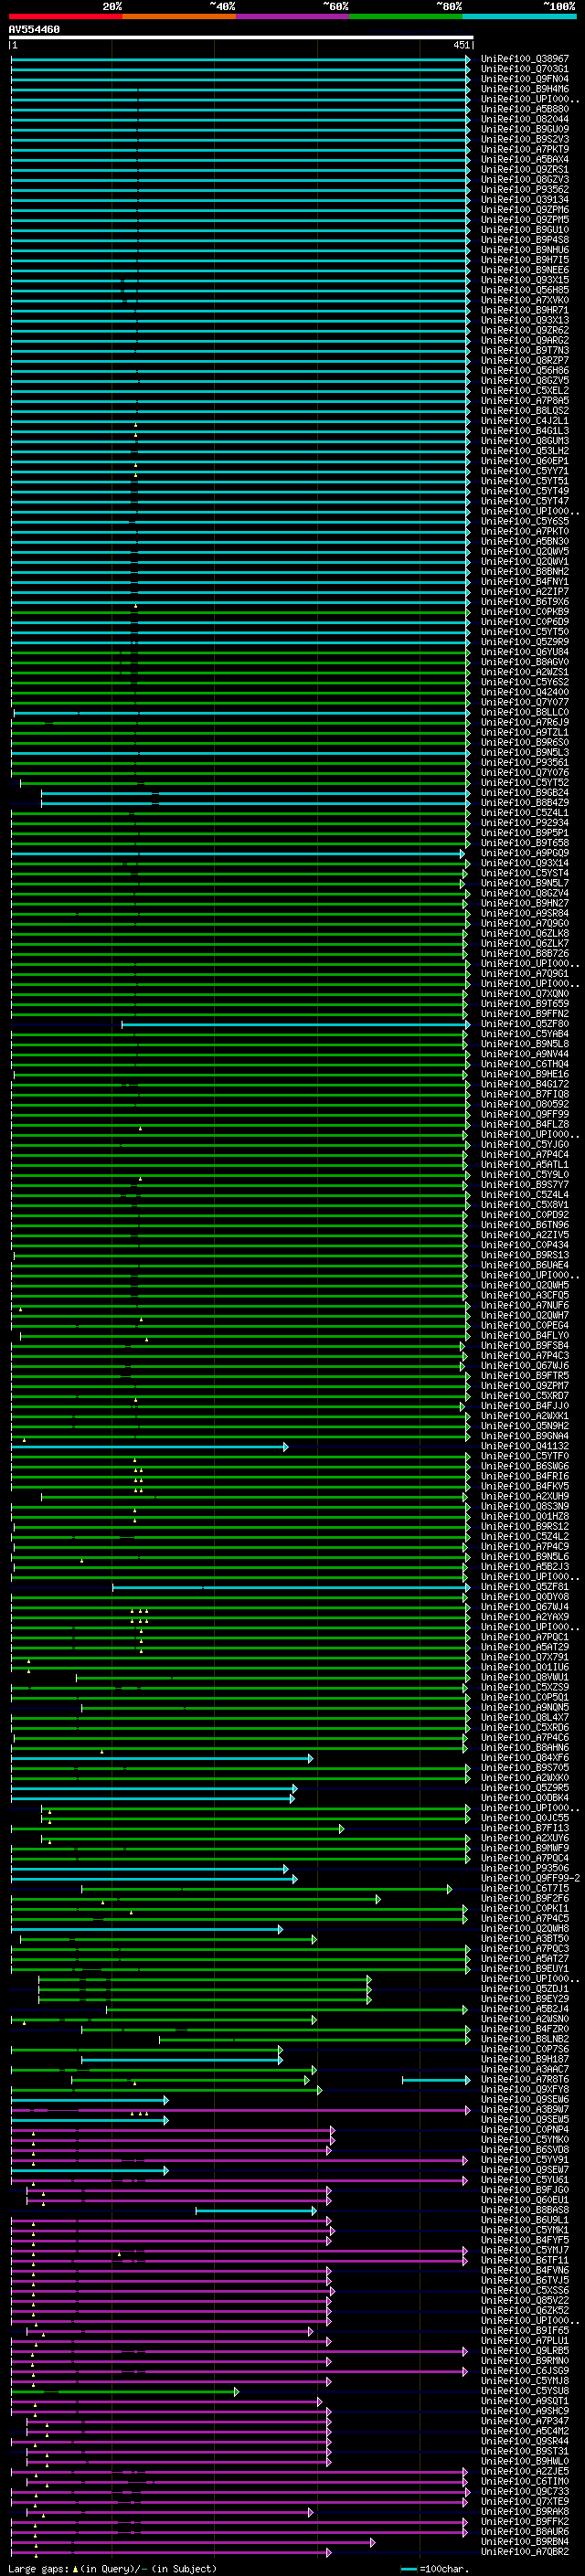Viewport: 585px width, 2576px height.
Task: Open hit UniRef100_A7P347
Action: pos(525,2422)
